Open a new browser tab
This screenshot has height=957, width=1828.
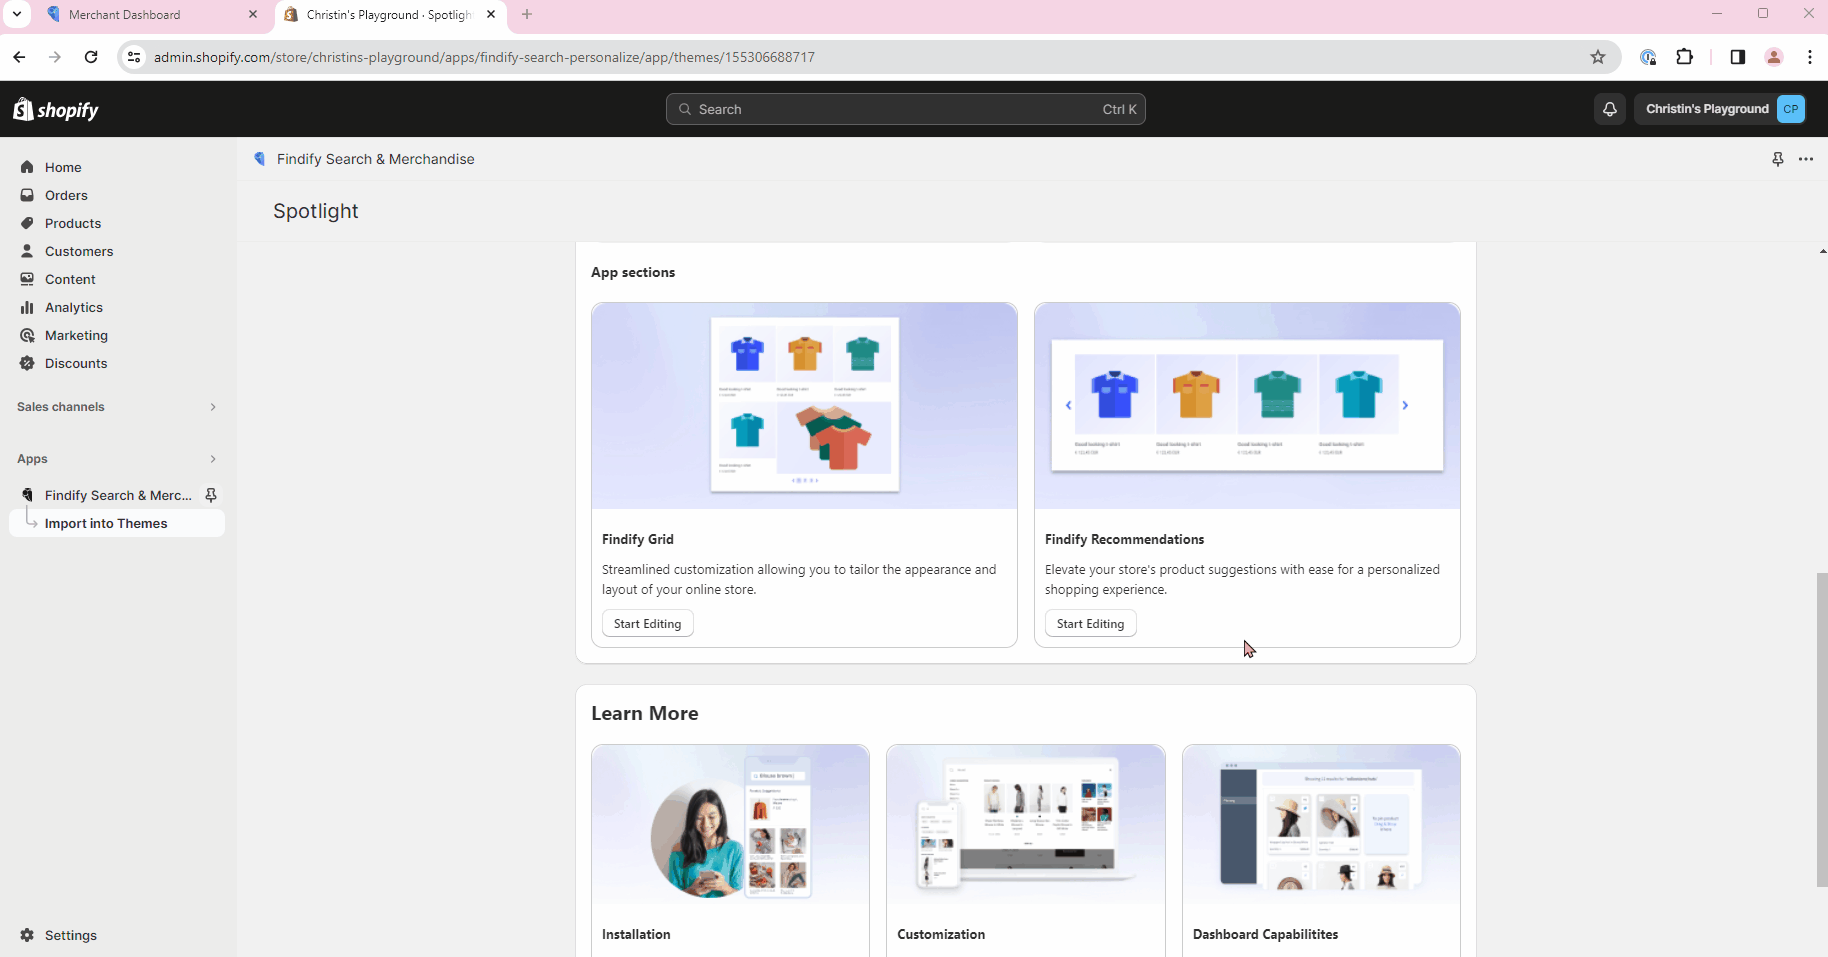[x=527, y=14]
